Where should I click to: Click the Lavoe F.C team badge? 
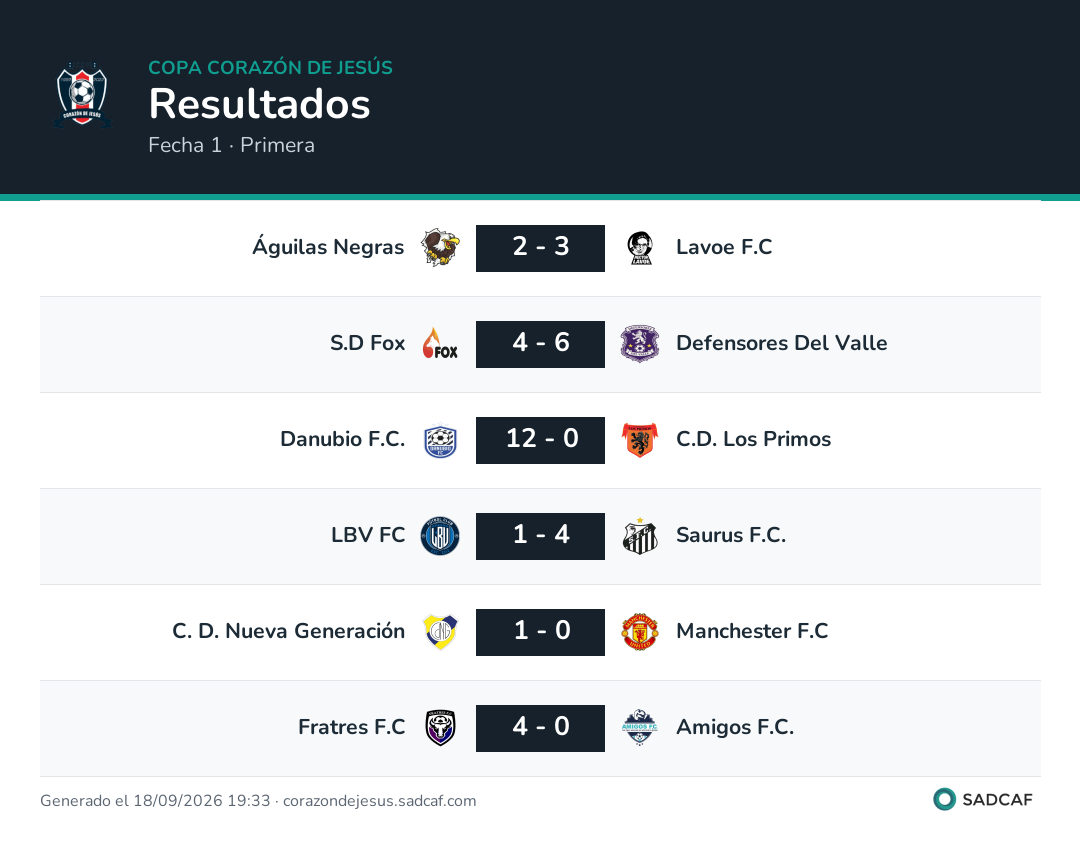click(641, 248)
